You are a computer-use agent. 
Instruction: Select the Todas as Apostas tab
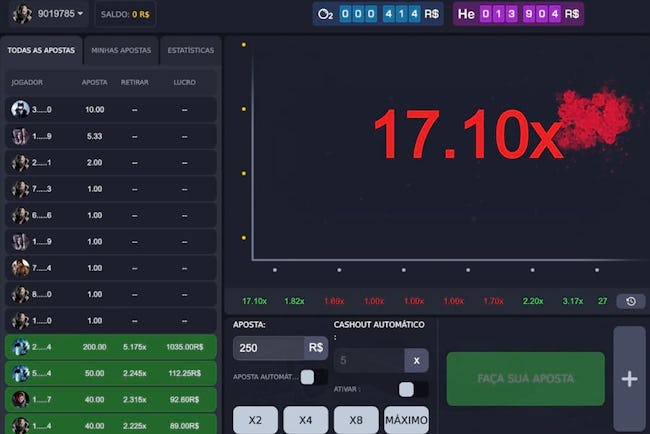click(41, 50)
